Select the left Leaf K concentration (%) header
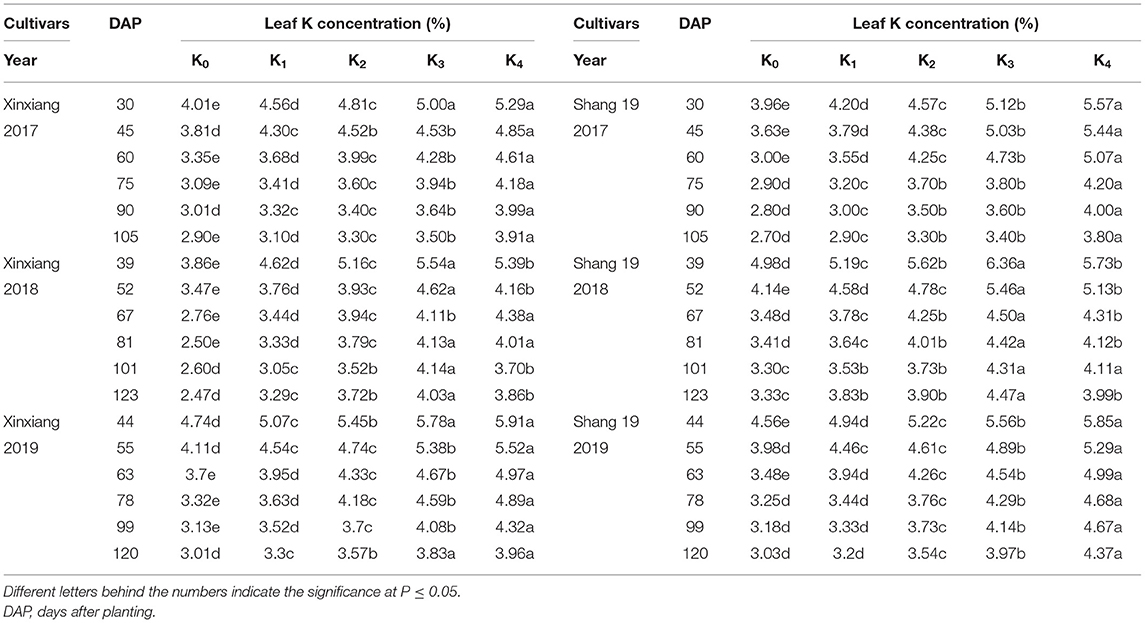 tap(358, 23)
